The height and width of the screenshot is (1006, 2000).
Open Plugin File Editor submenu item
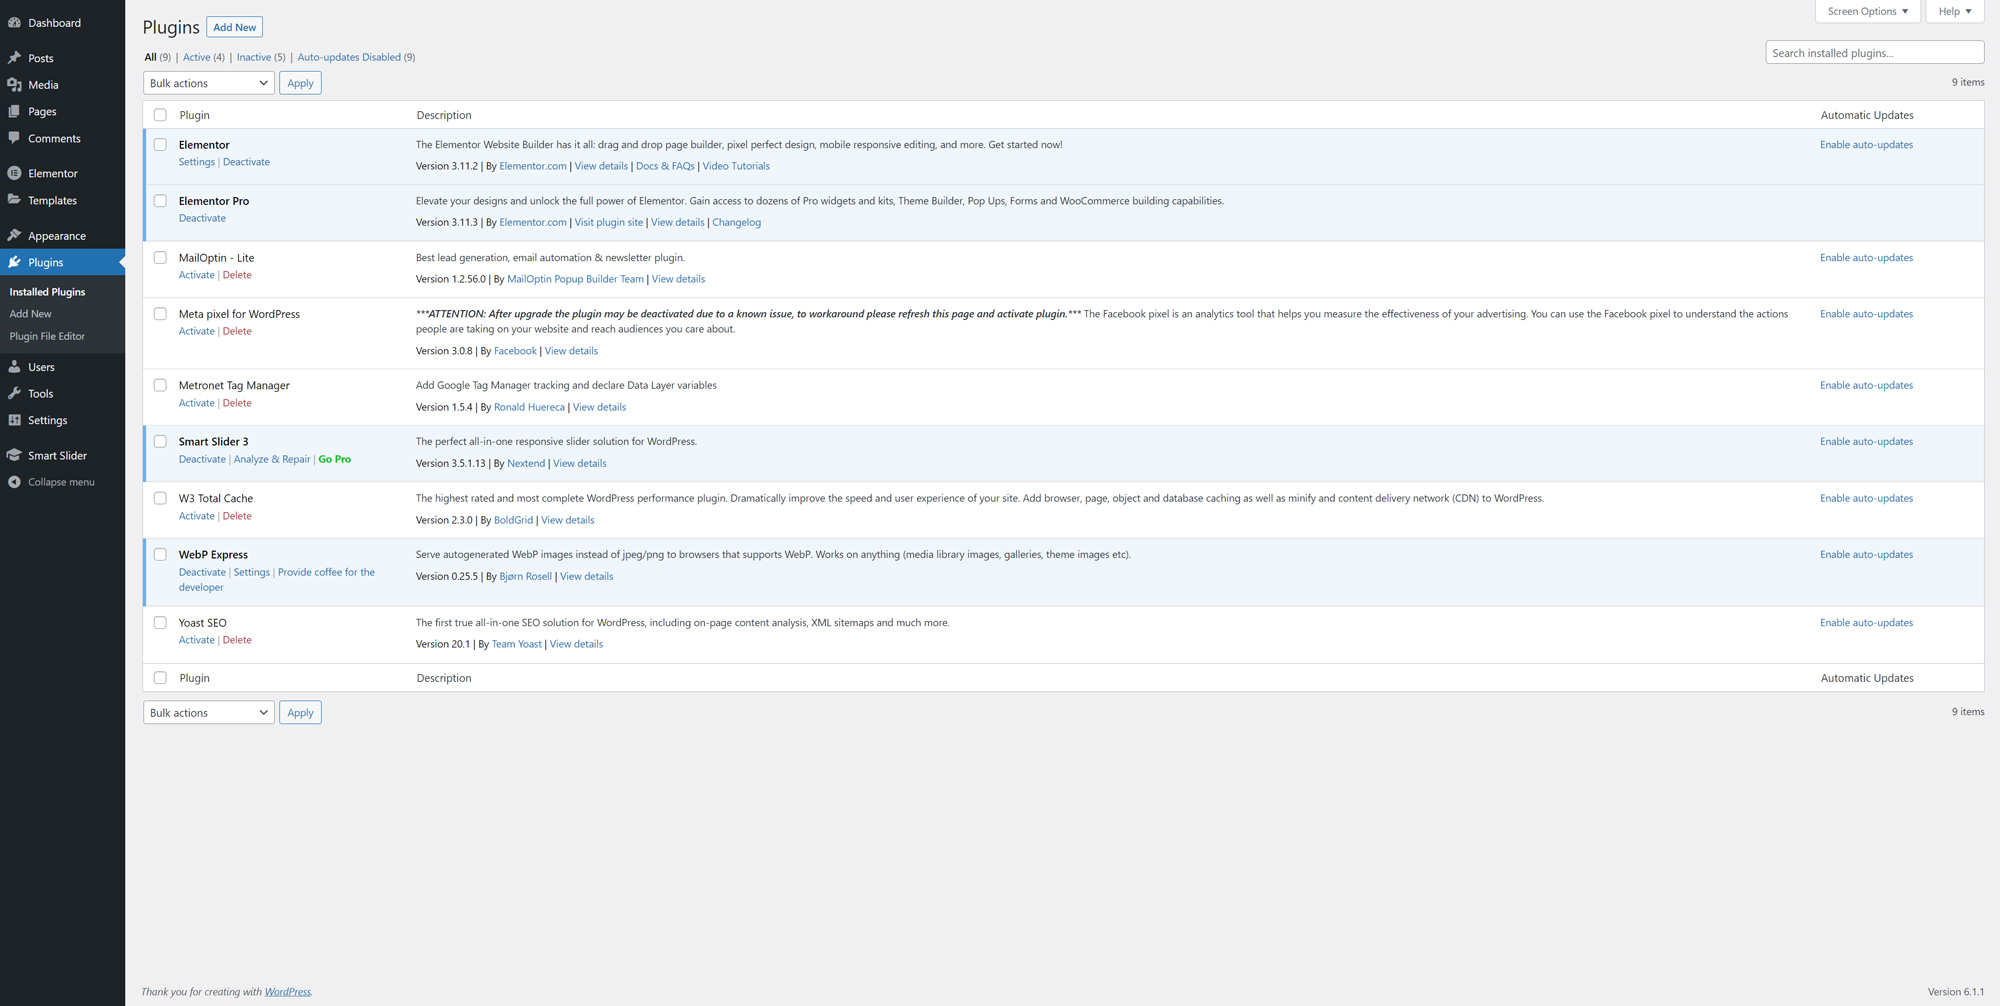[x=47, y=336]
